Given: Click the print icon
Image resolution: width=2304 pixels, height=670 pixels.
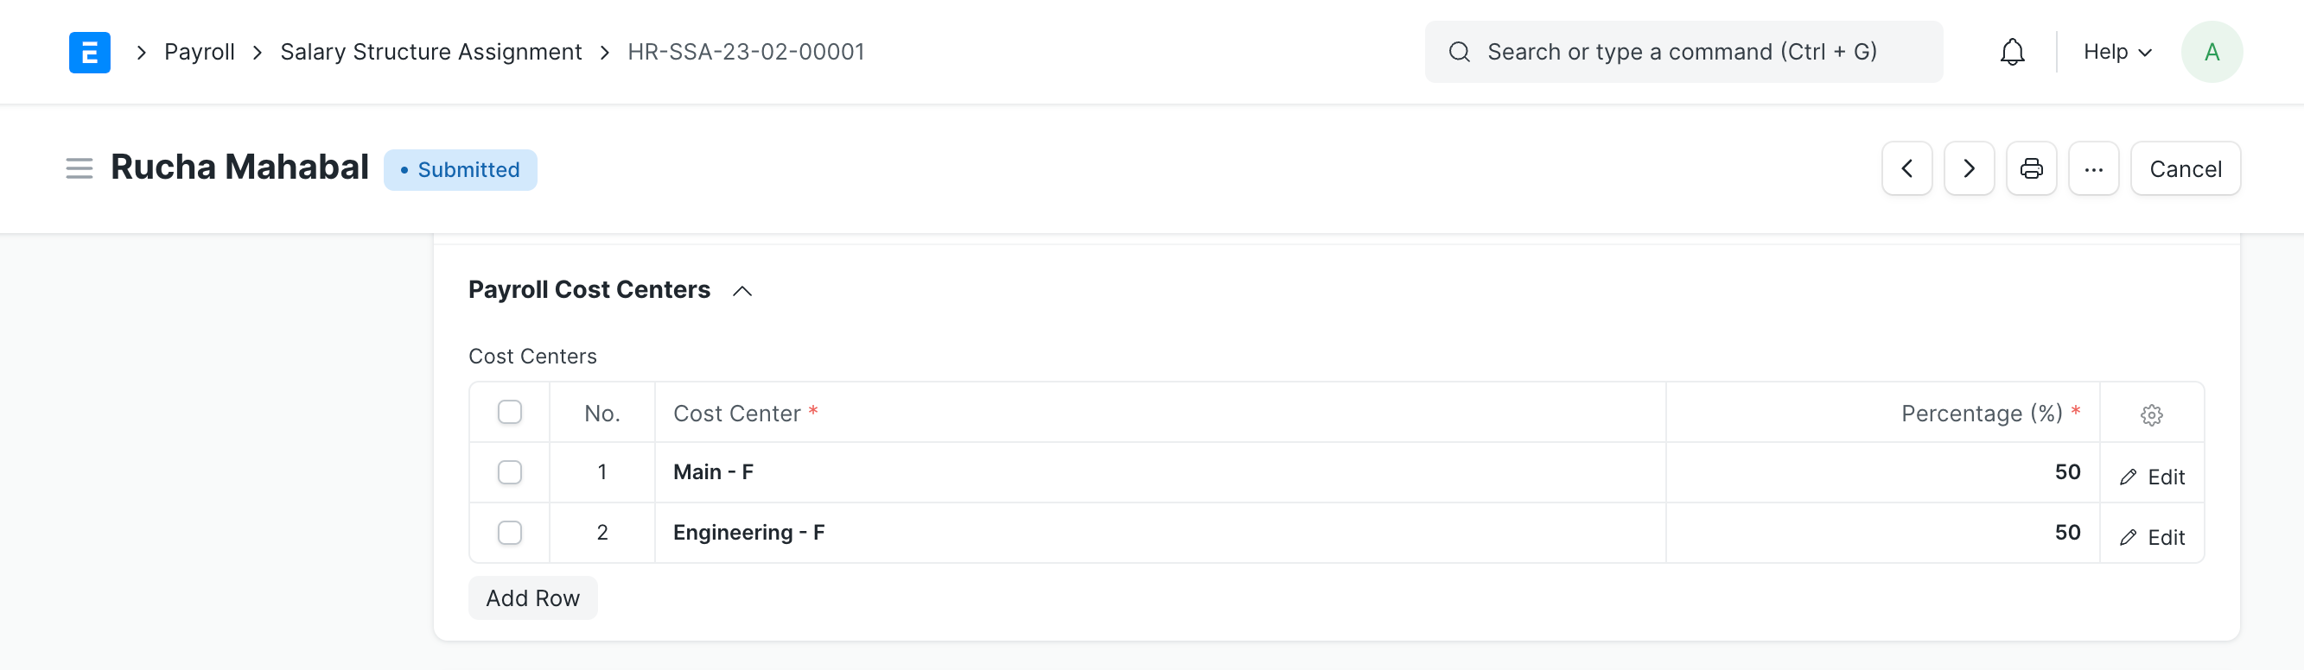Looking at the screenshot, I should [x=2030, y=169].
